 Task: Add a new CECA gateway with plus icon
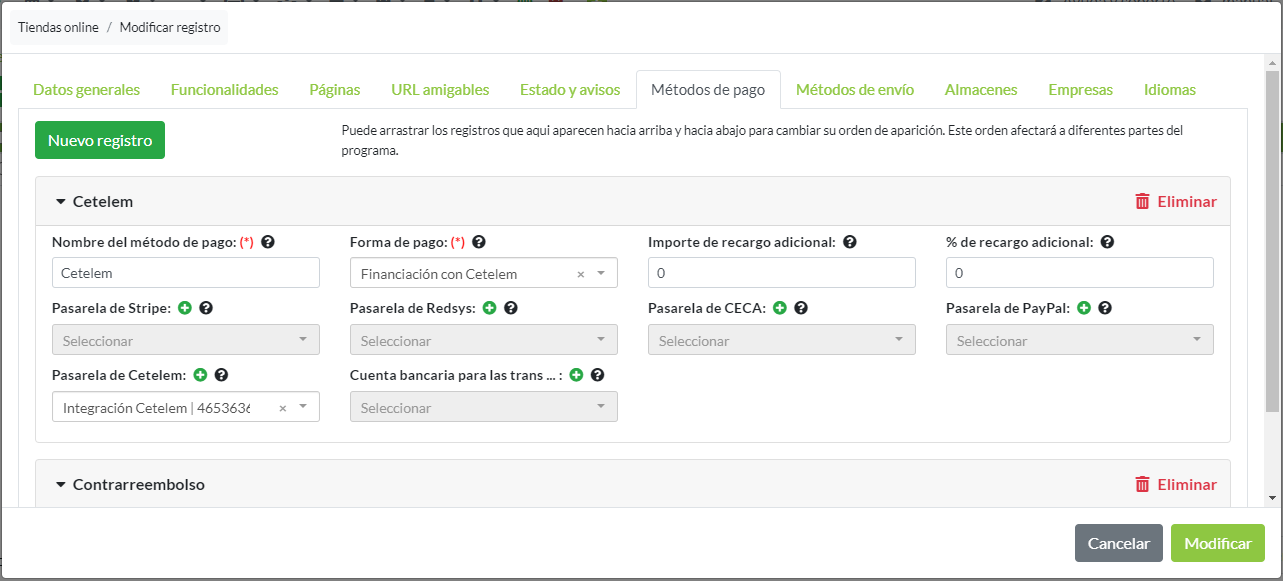point(780,309)
